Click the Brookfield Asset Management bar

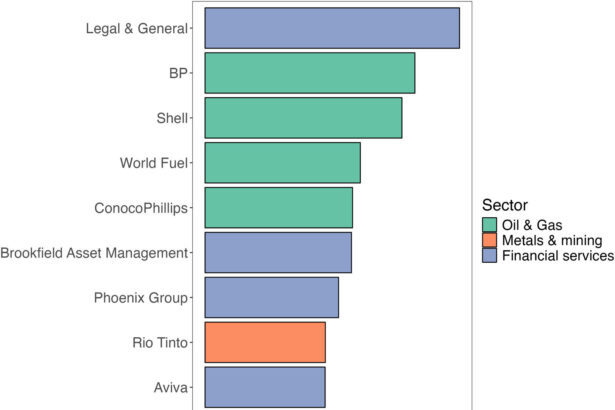278,252
